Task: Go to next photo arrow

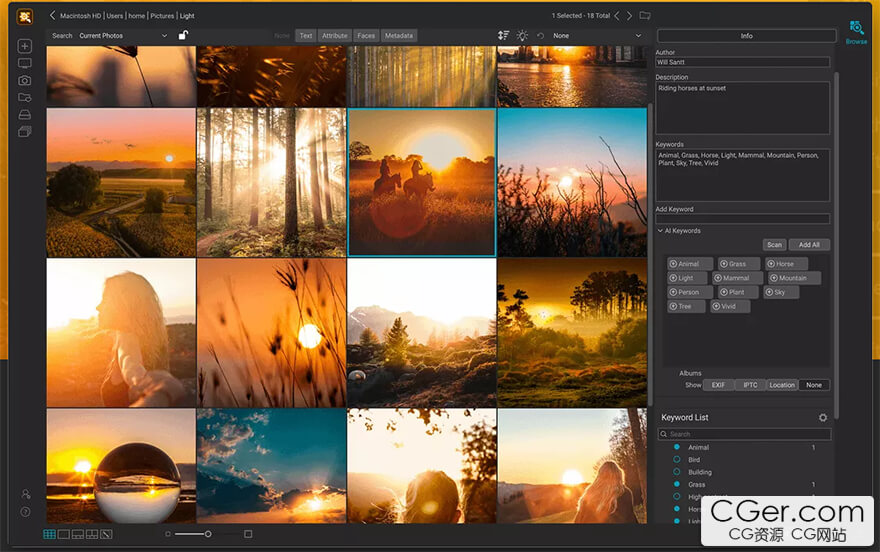Action: (629, 16)
